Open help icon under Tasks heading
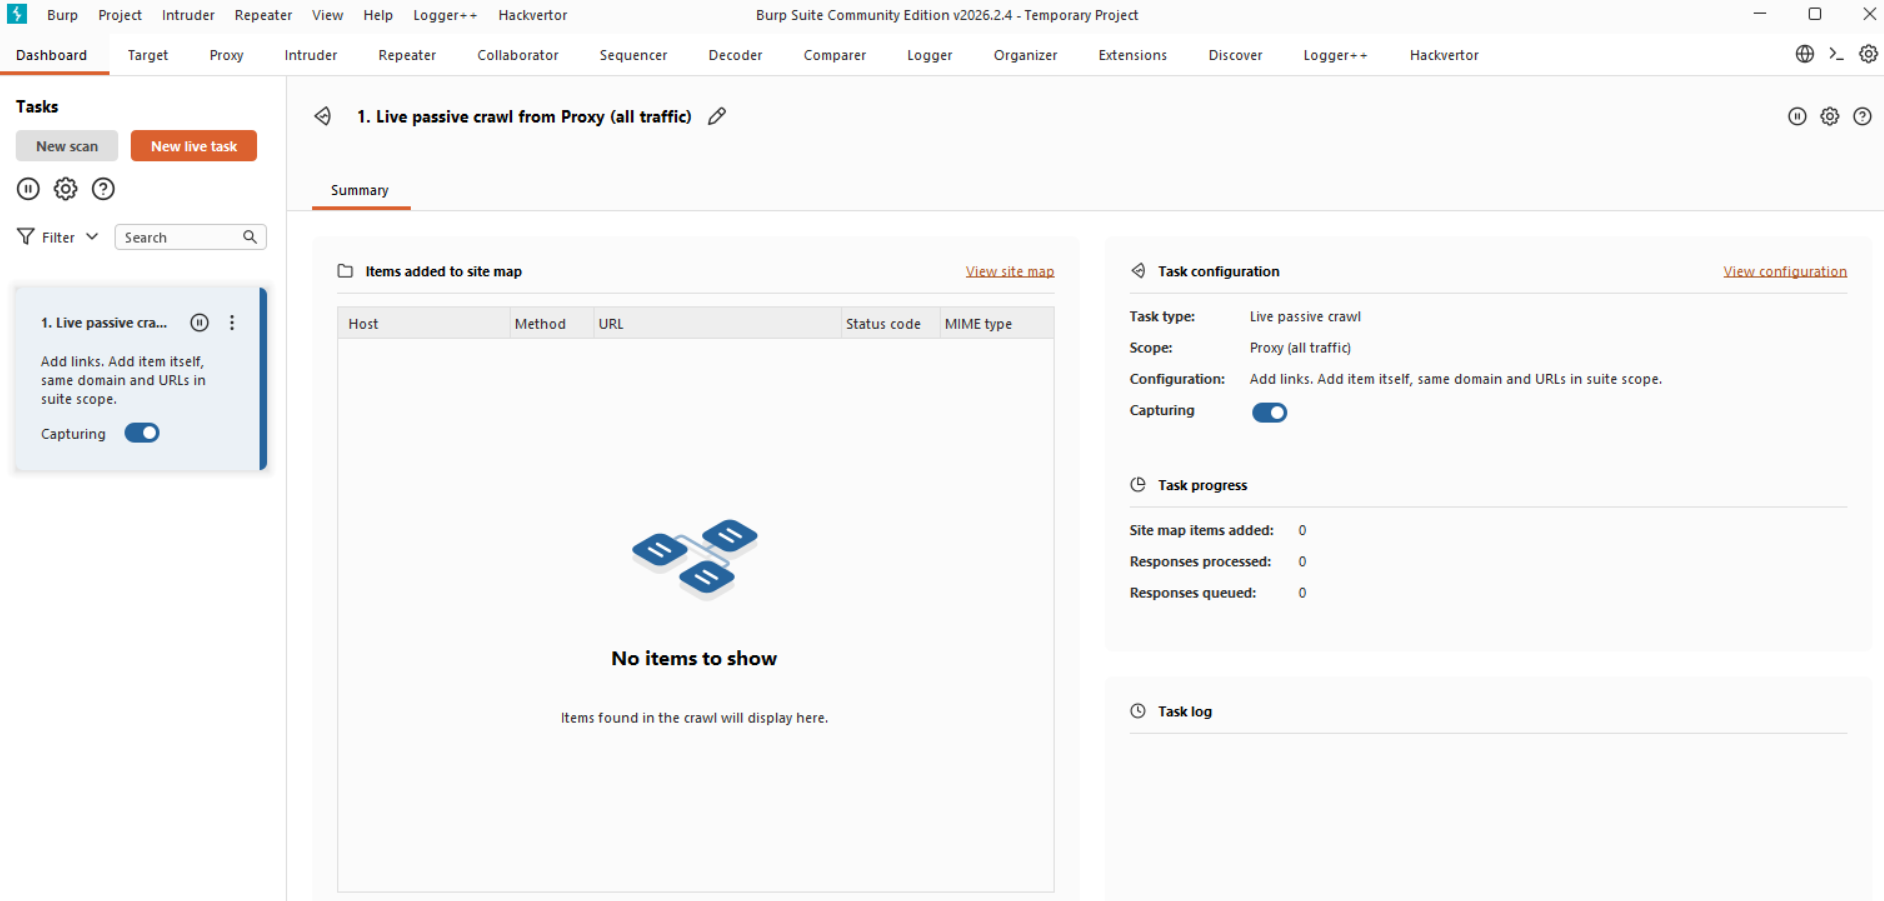Image resolution: width=1884 pixels, height=901 pixels. (x=103, y=188)
